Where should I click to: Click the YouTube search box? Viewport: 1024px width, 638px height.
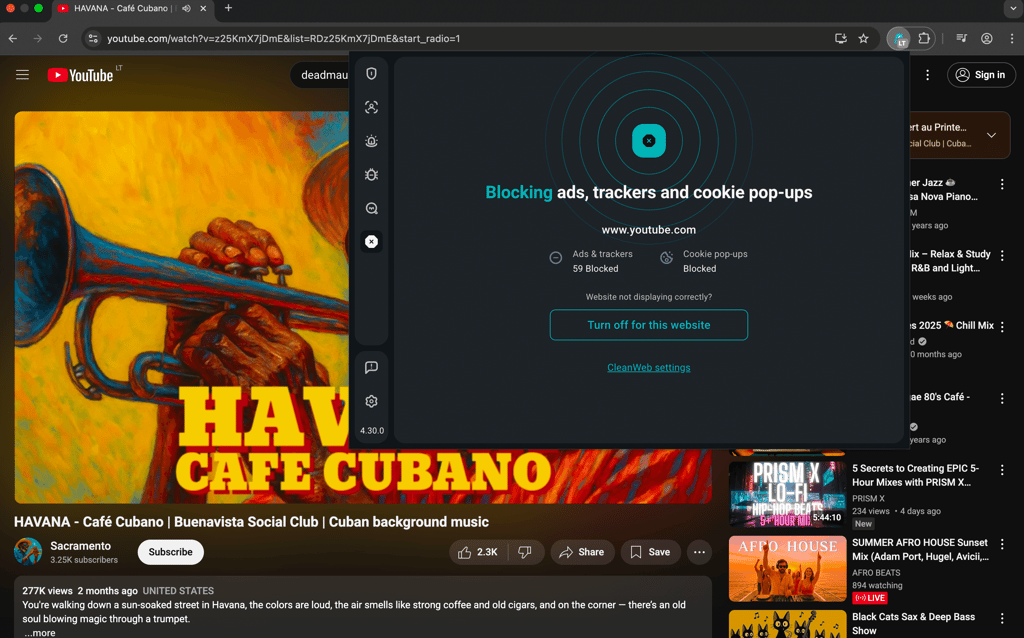320,75
